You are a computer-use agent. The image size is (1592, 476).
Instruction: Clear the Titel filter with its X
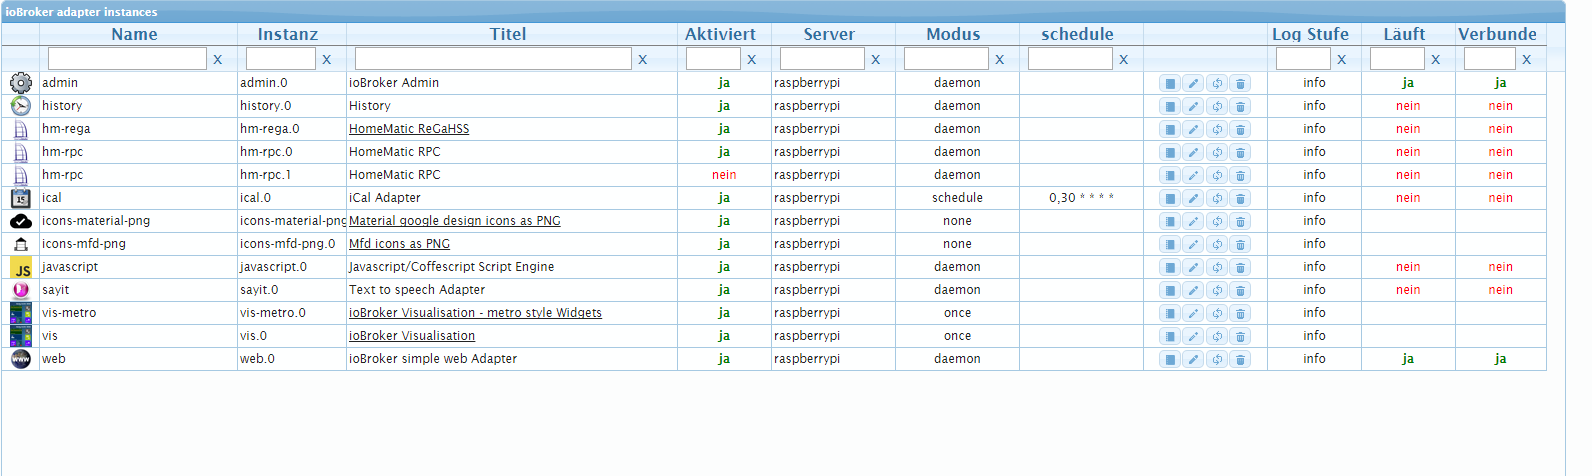pos(643,60)
